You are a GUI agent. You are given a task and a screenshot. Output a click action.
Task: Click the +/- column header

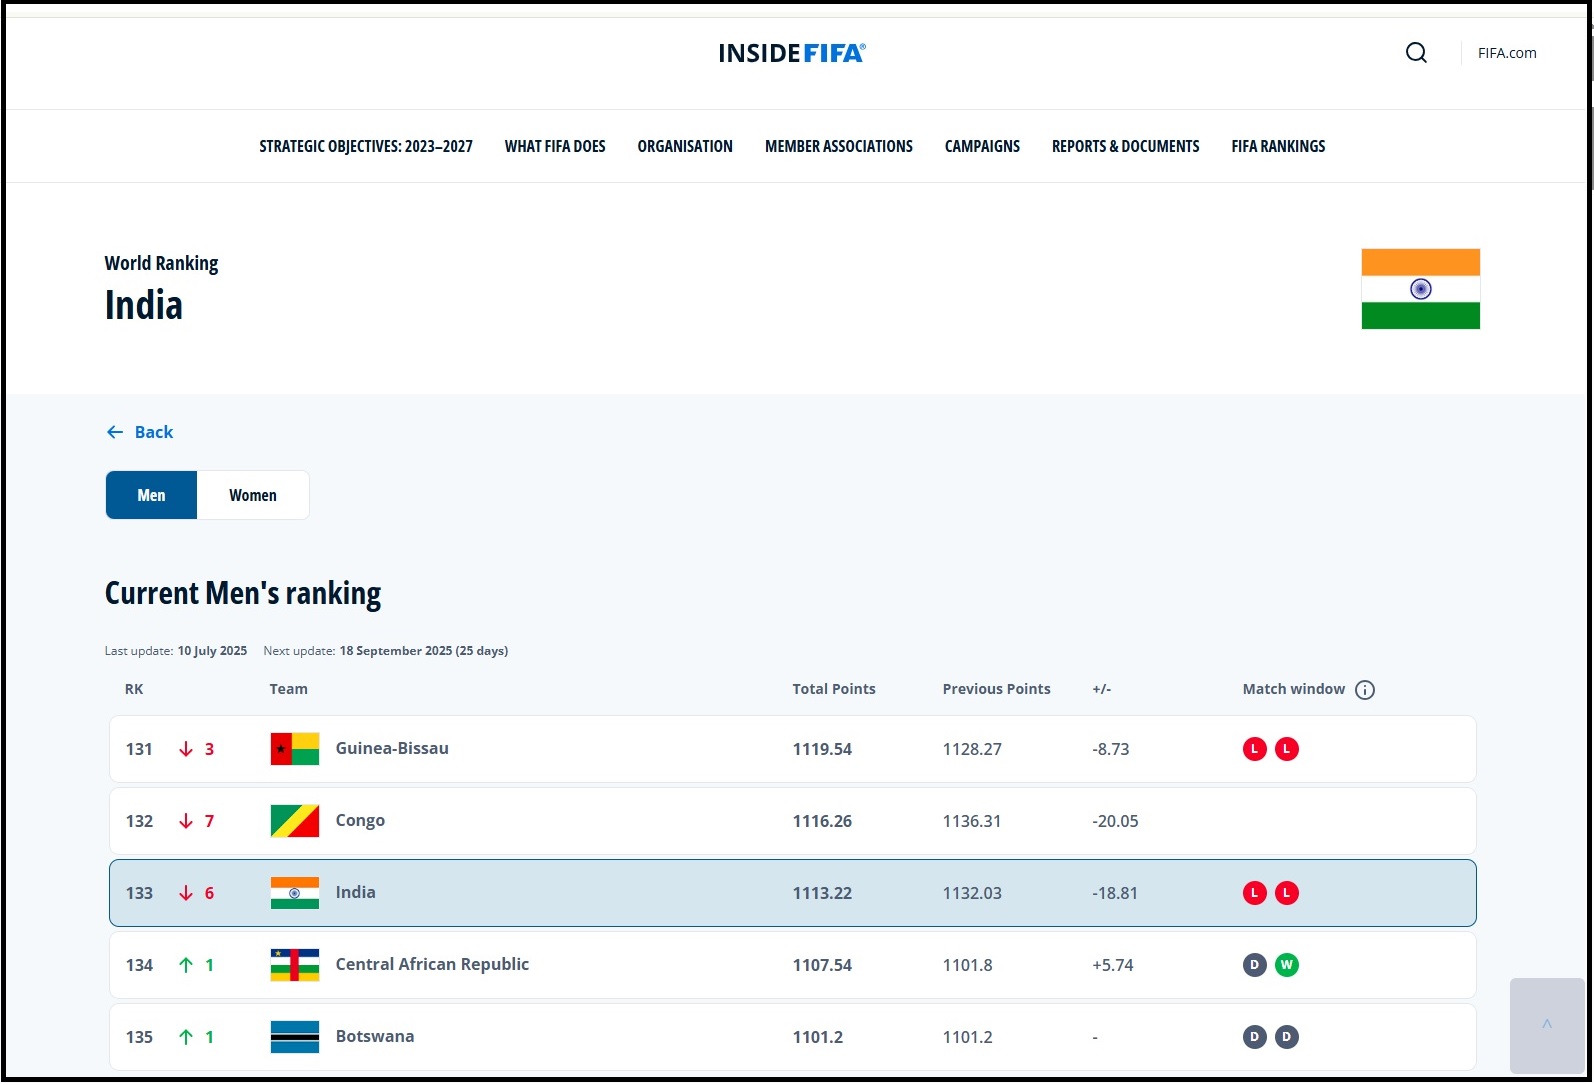pos(1101,689)
